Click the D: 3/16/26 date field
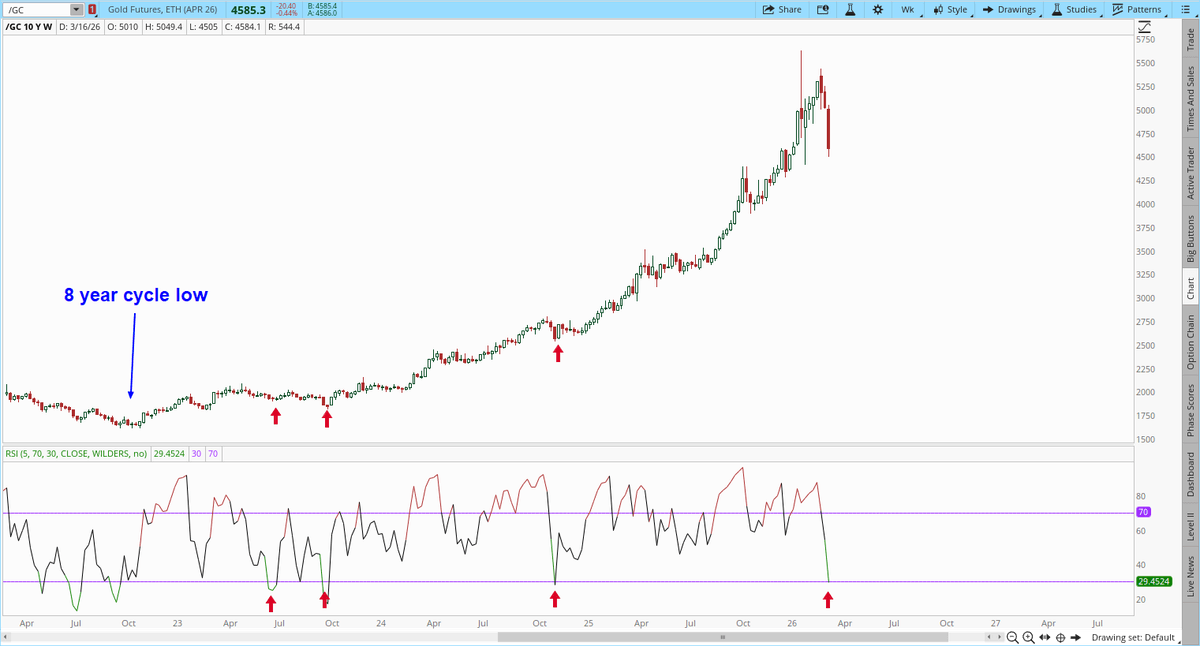The image size is (1200, 646). coord(79,27)
